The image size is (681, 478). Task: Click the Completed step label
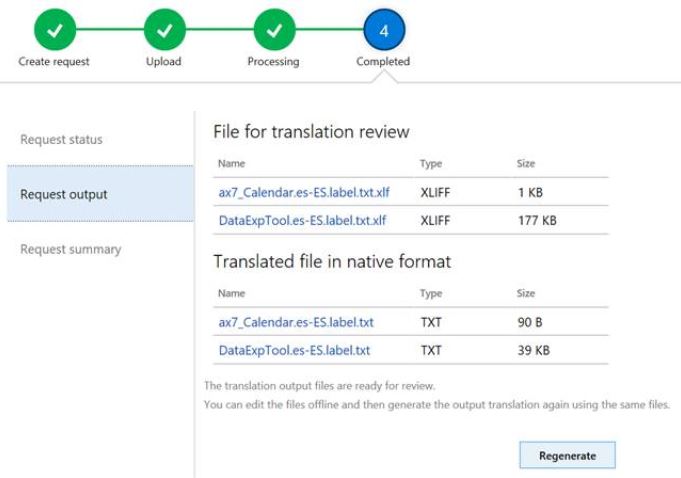[383, 62]
